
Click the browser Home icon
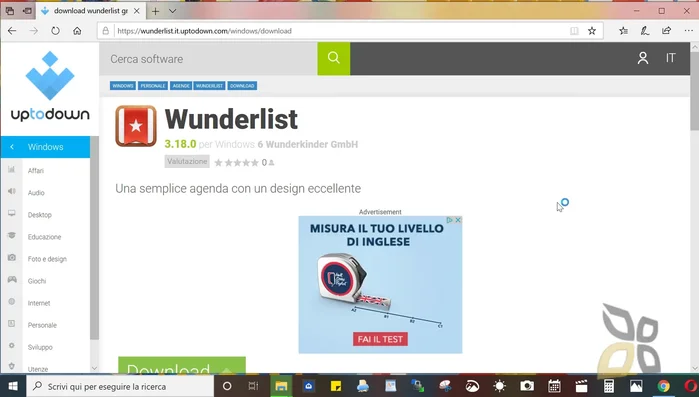click(x=77, y=31)
